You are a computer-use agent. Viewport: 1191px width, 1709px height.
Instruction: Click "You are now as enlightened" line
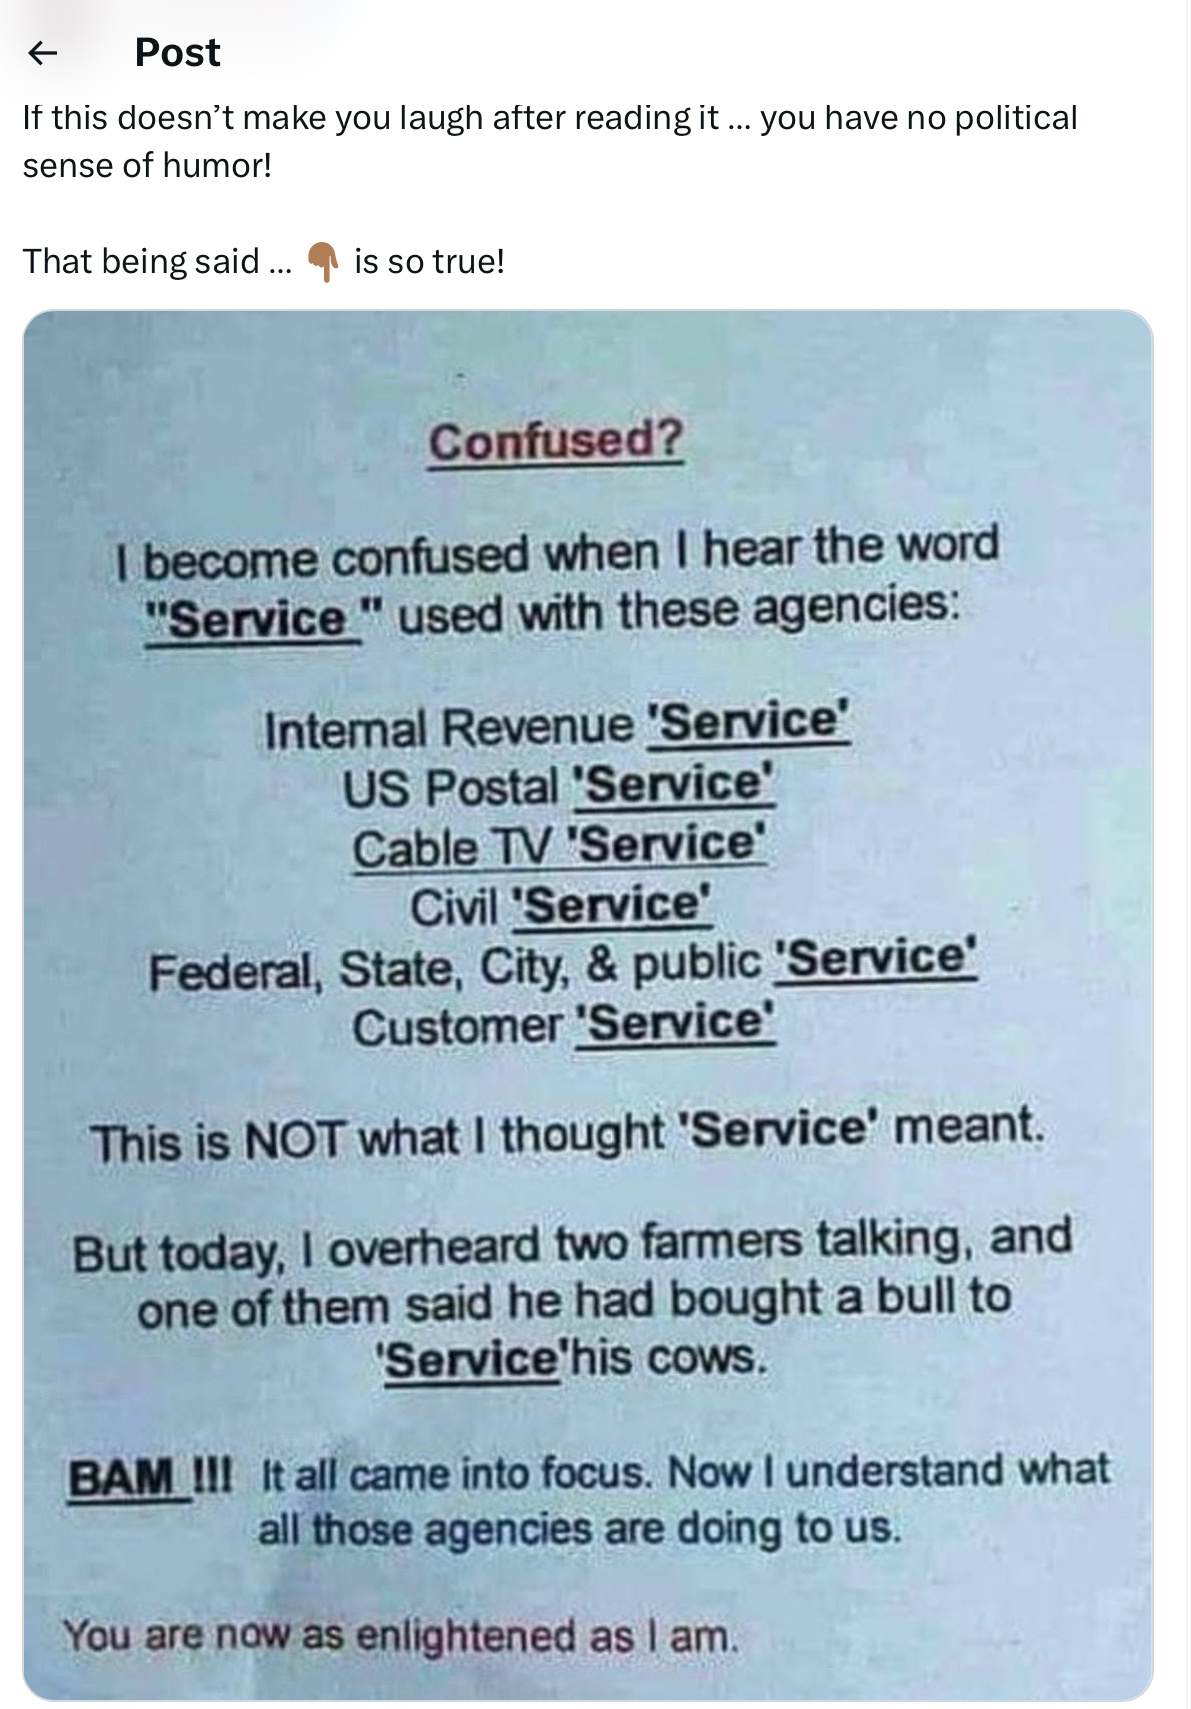400,1635
